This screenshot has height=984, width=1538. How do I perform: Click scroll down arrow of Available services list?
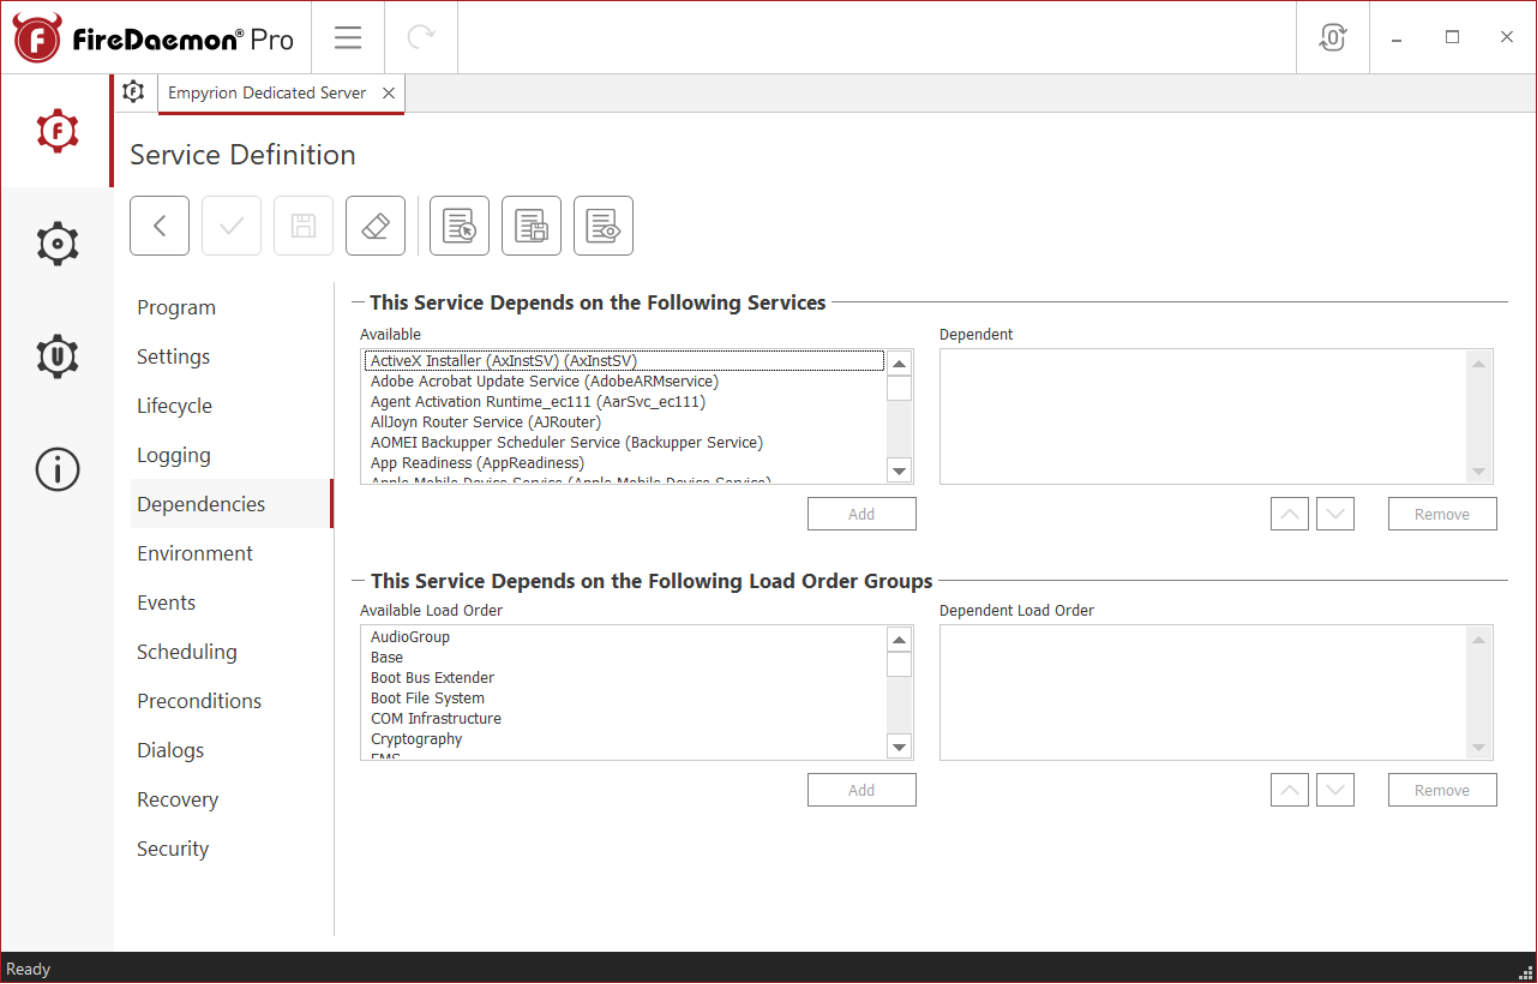(899, 471)
